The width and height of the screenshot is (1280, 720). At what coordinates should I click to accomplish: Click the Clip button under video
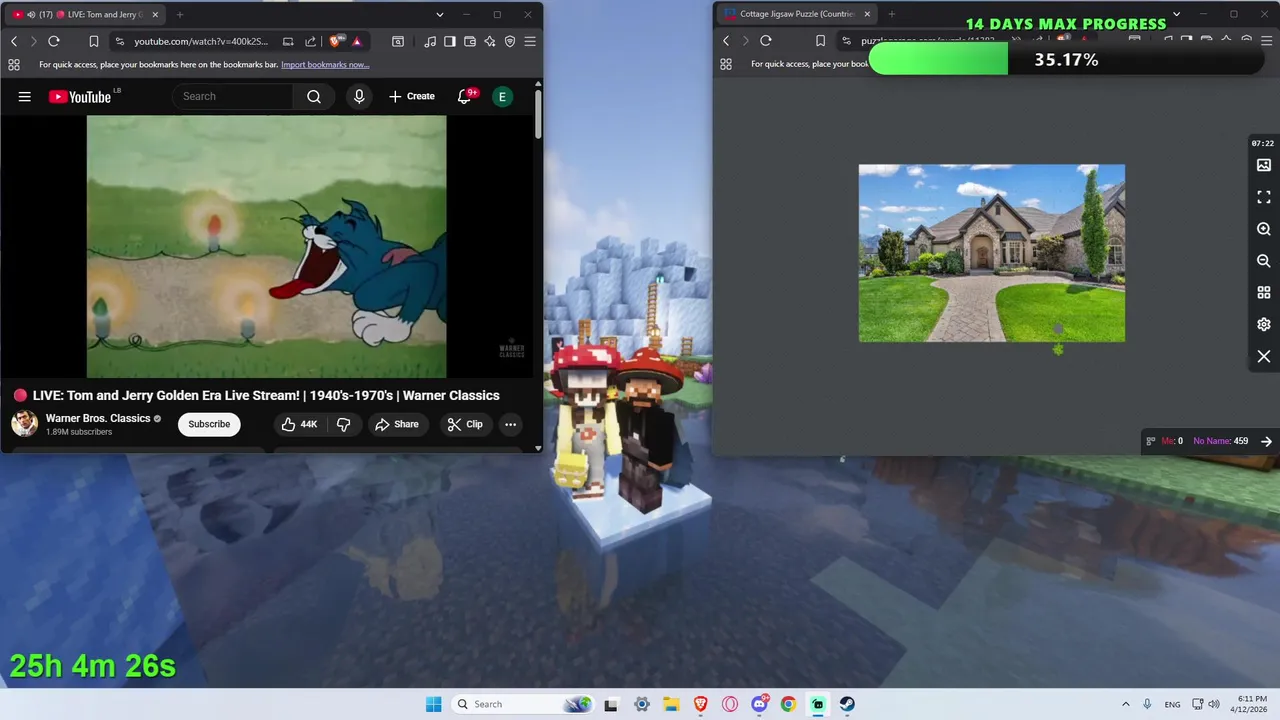[465, 424]
